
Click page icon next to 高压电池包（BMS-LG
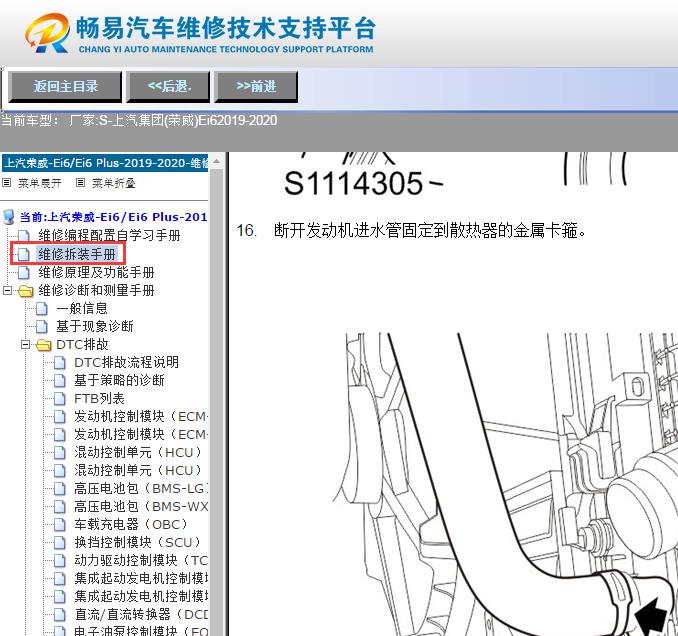pyautogui.click(x=60, y=489)
